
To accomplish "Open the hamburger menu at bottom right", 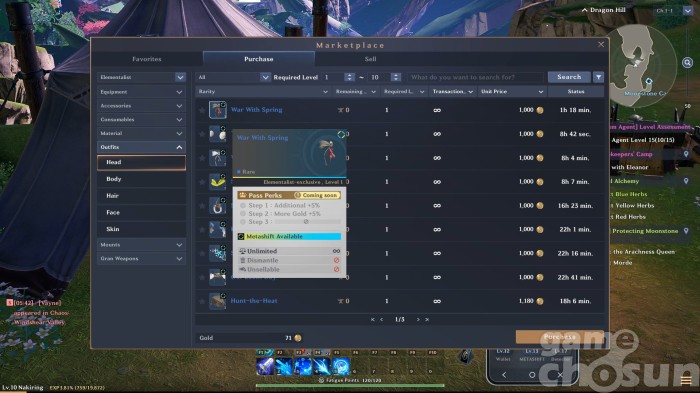I will pyautogui.click(x=686, y=380).
